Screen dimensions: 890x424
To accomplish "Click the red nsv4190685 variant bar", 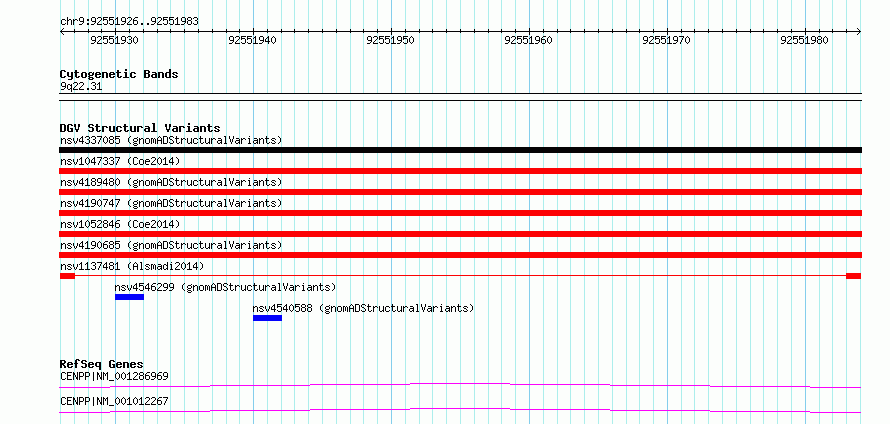I will pyautogui.click(x=460, y=255).
